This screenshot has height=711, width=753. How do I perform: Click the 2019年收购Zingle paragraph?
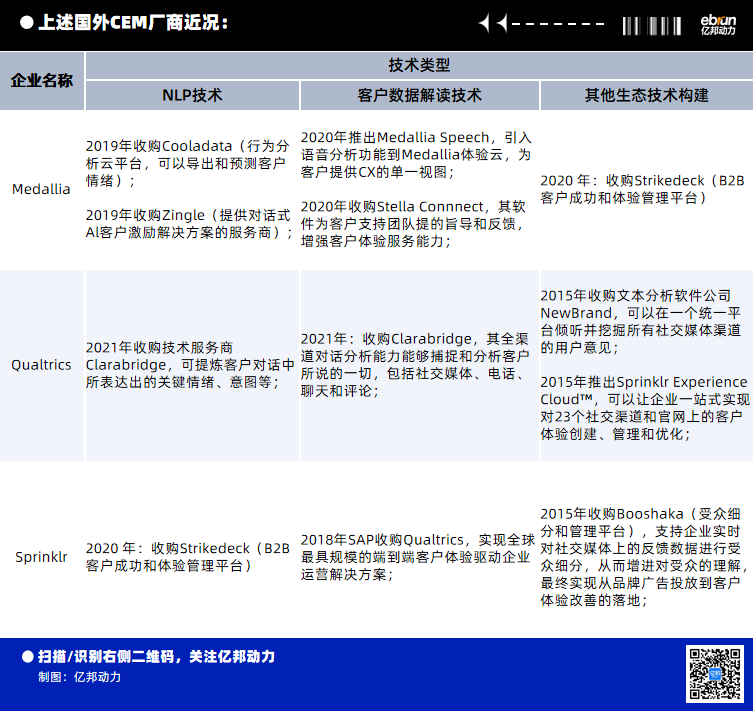pyautogui.click(x=190, y=224)
